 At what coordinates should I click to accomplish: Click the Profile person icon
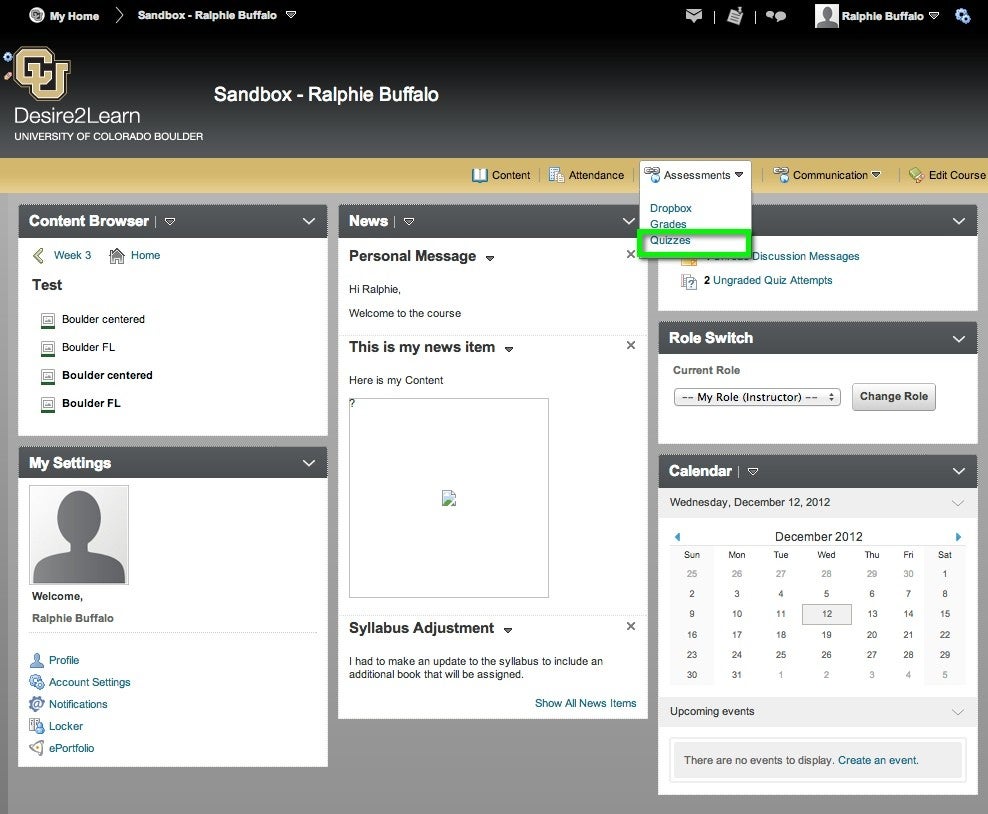[x=37, y=660]
